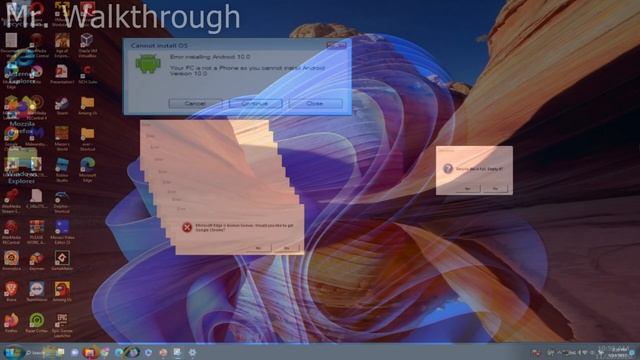Viewport: 640px width, 360px height.
Task: Open the Roblox Studio desktop icon
Action: tap(62, 170)
